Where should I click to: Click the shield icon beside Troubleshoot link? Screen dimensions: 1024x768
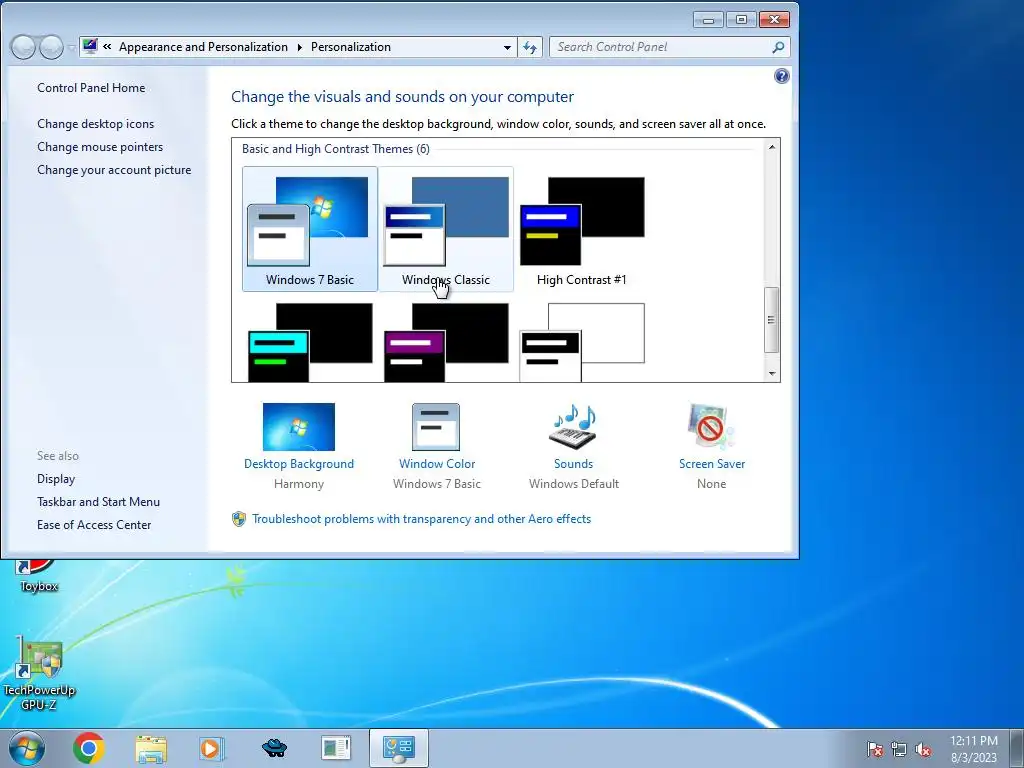pyautogui.click(x=239, y=519)
